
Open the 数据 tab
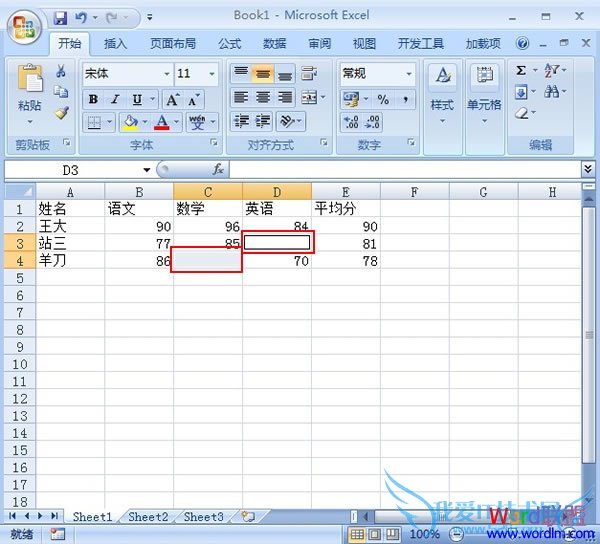point(274,44)
